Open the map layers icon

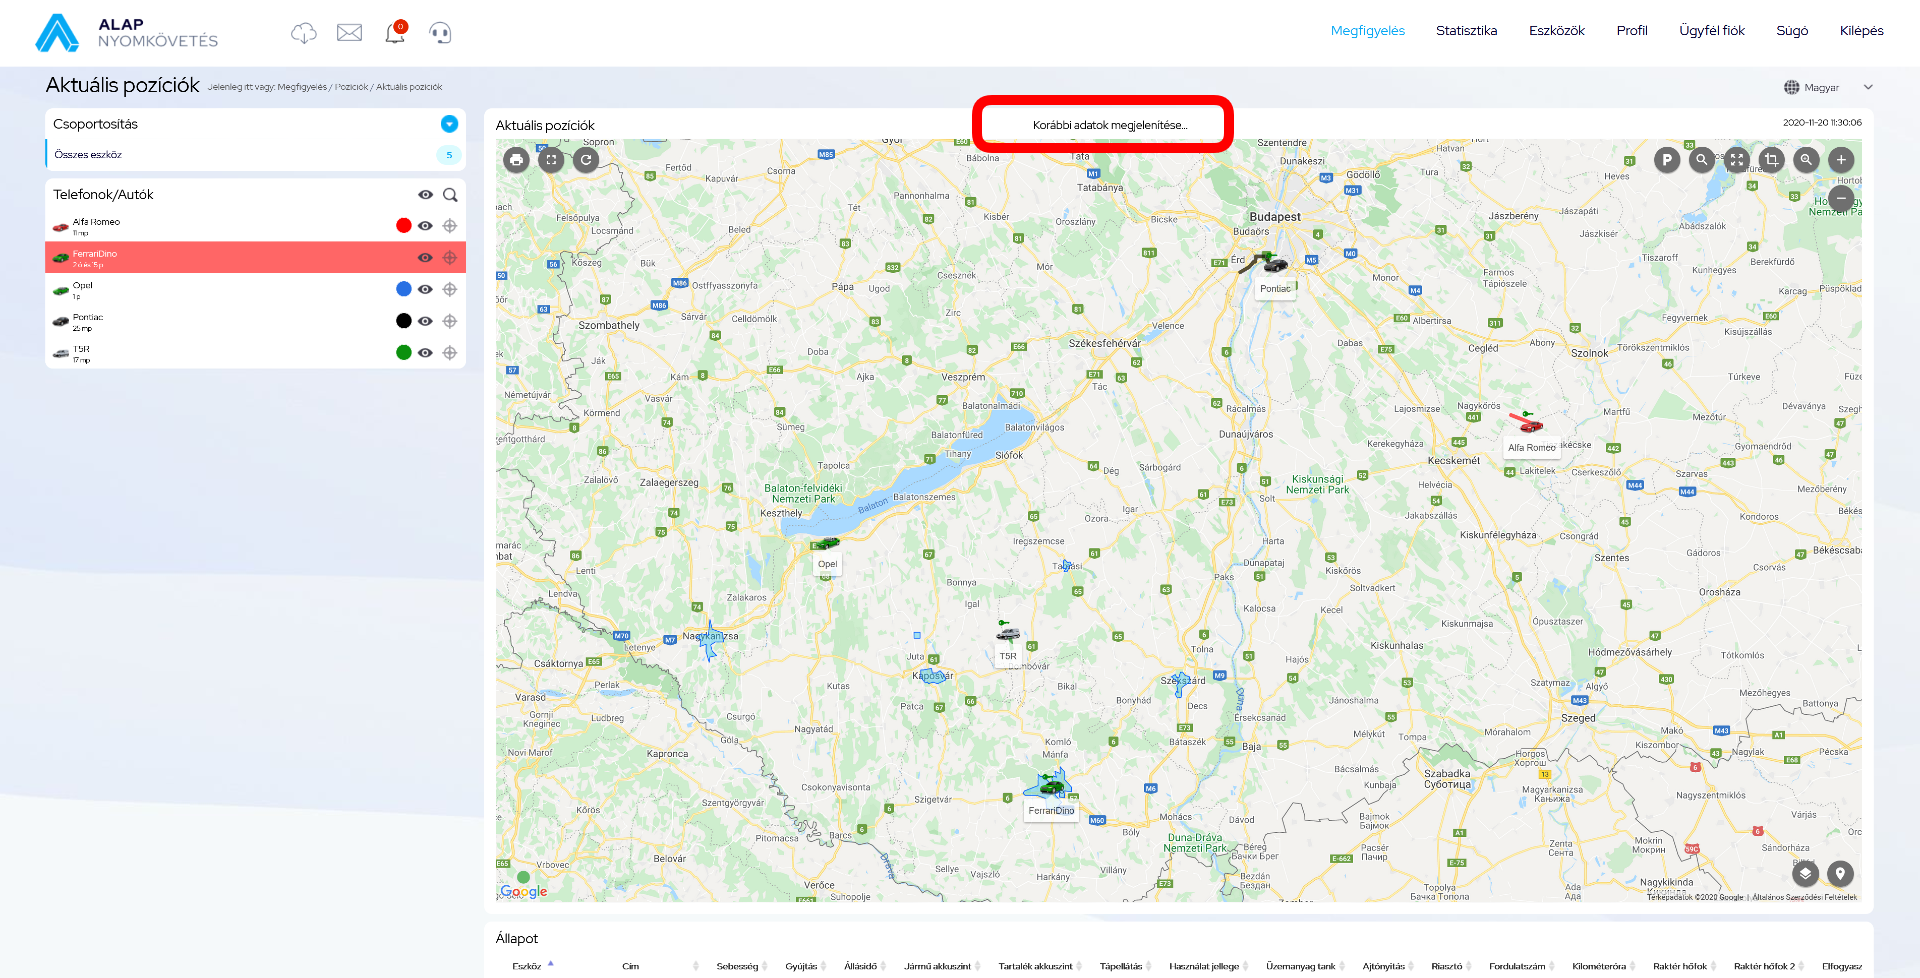click(x=1805, y=874)
